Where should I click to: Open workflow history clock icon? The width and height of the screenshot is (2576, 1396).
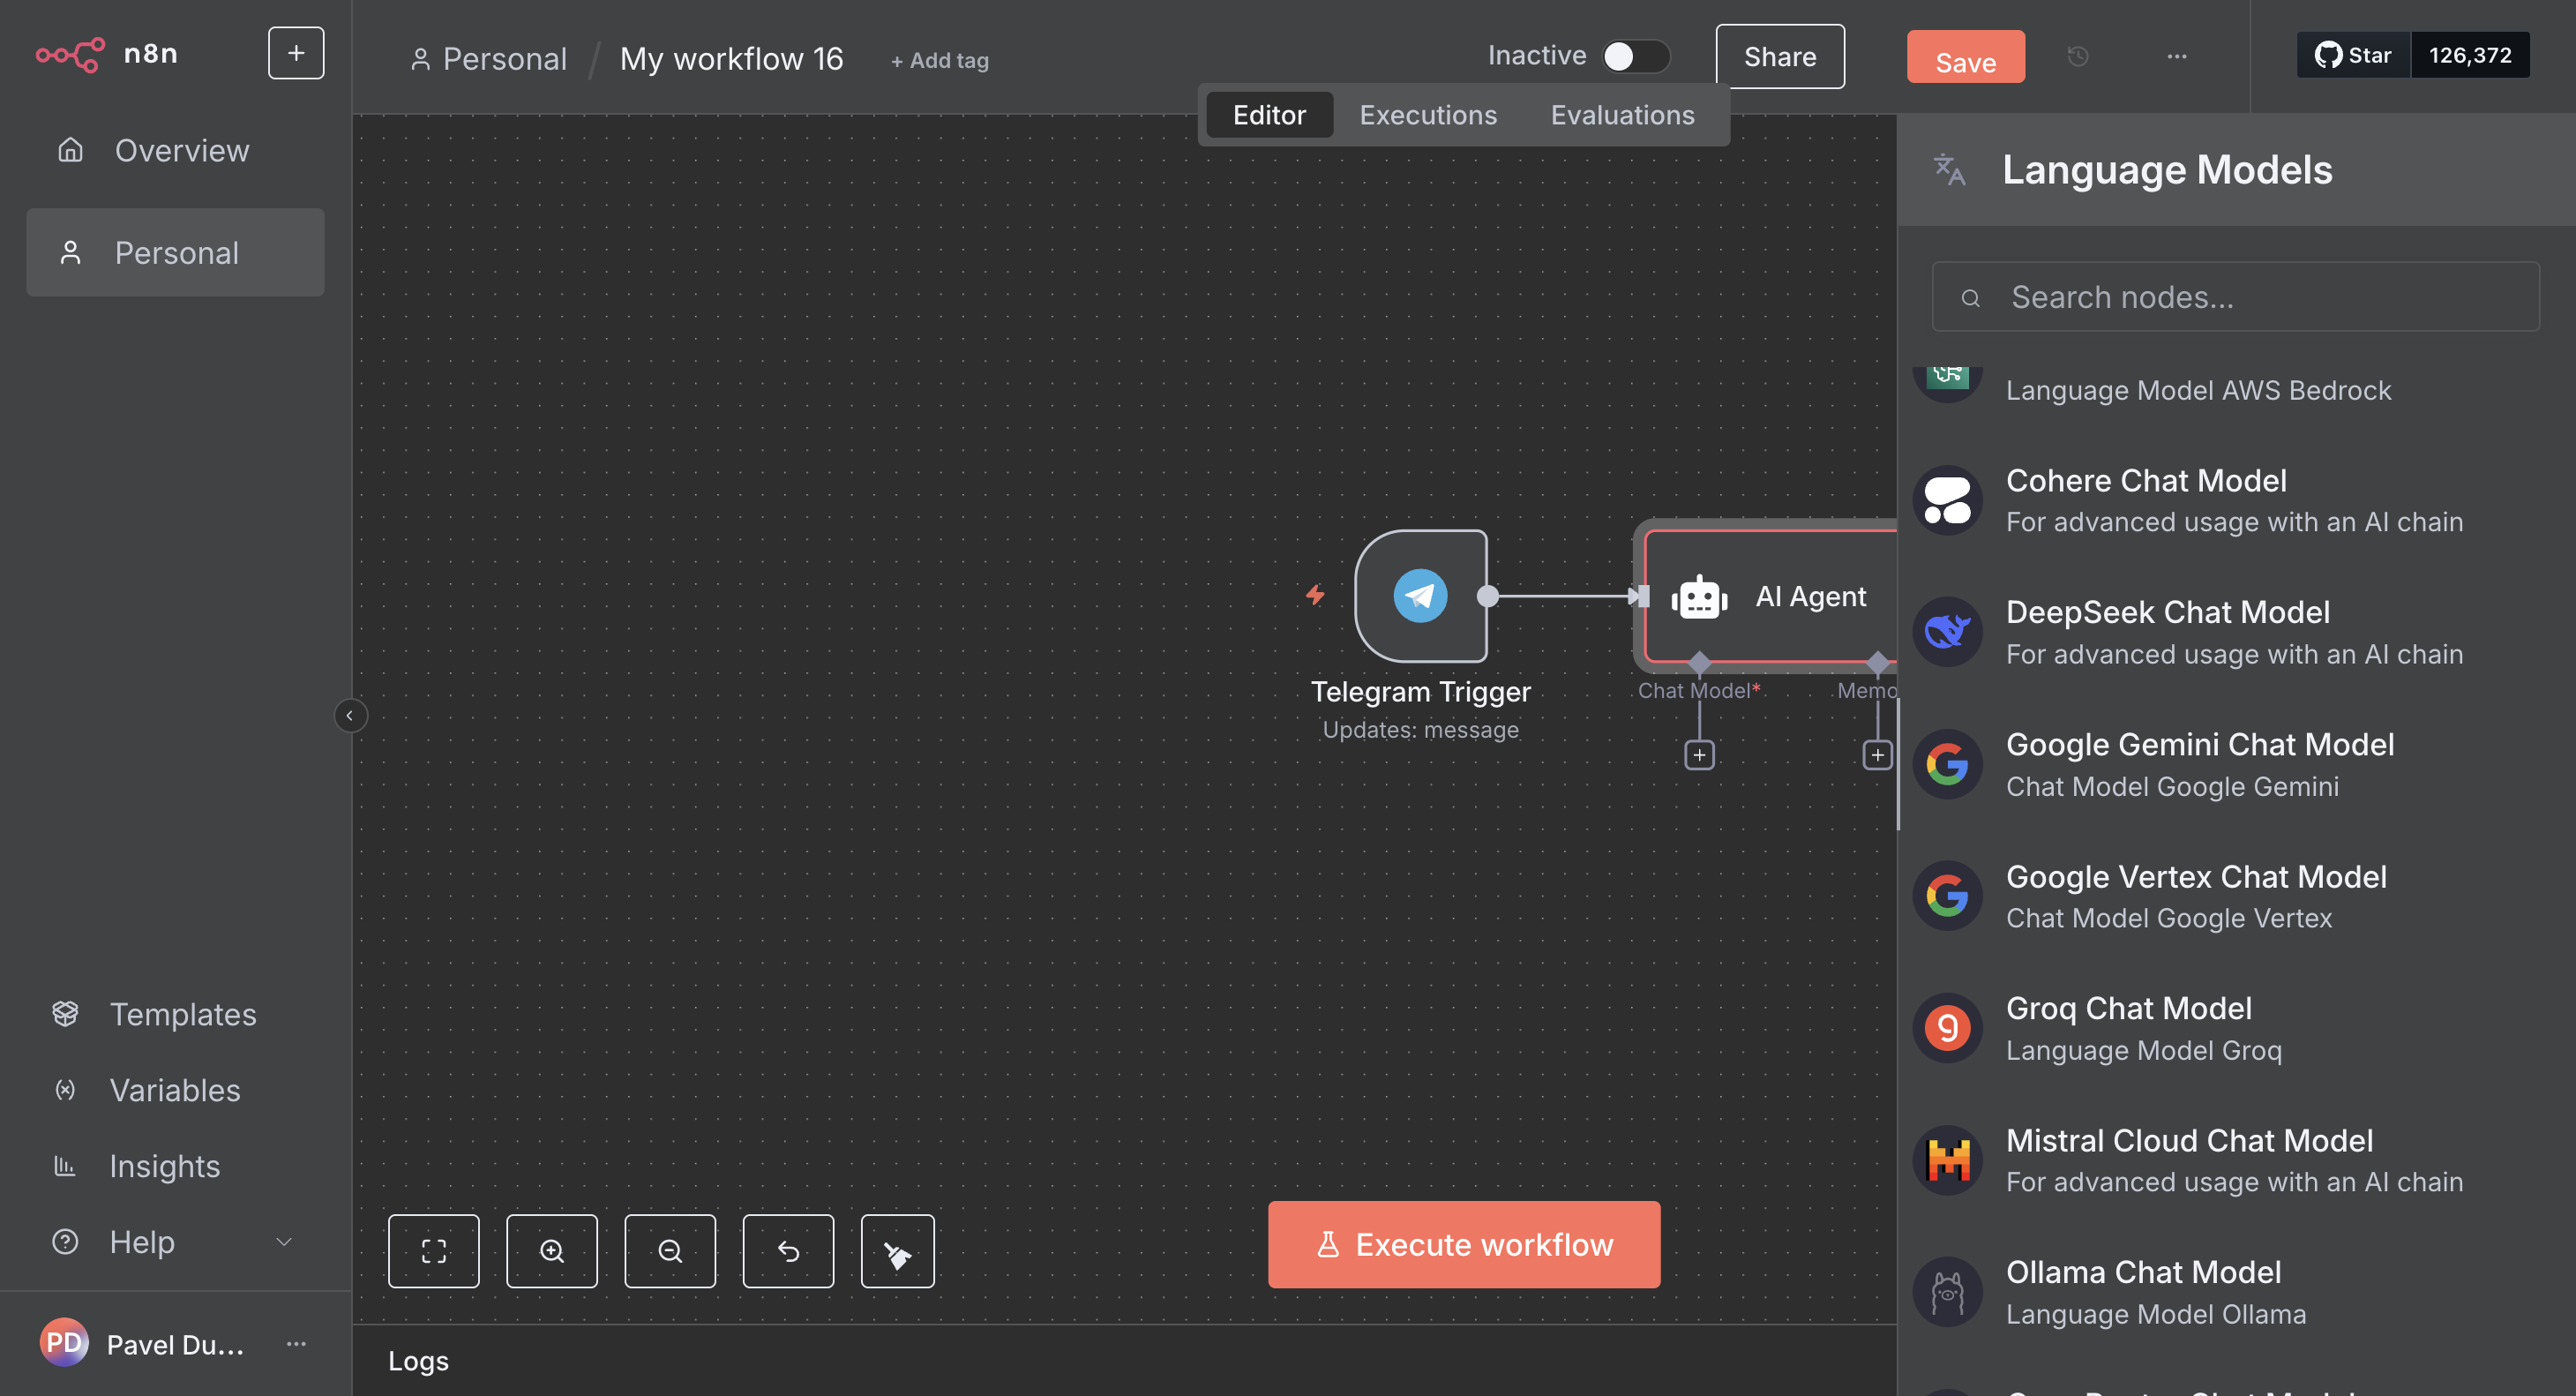pos(2077,57)
